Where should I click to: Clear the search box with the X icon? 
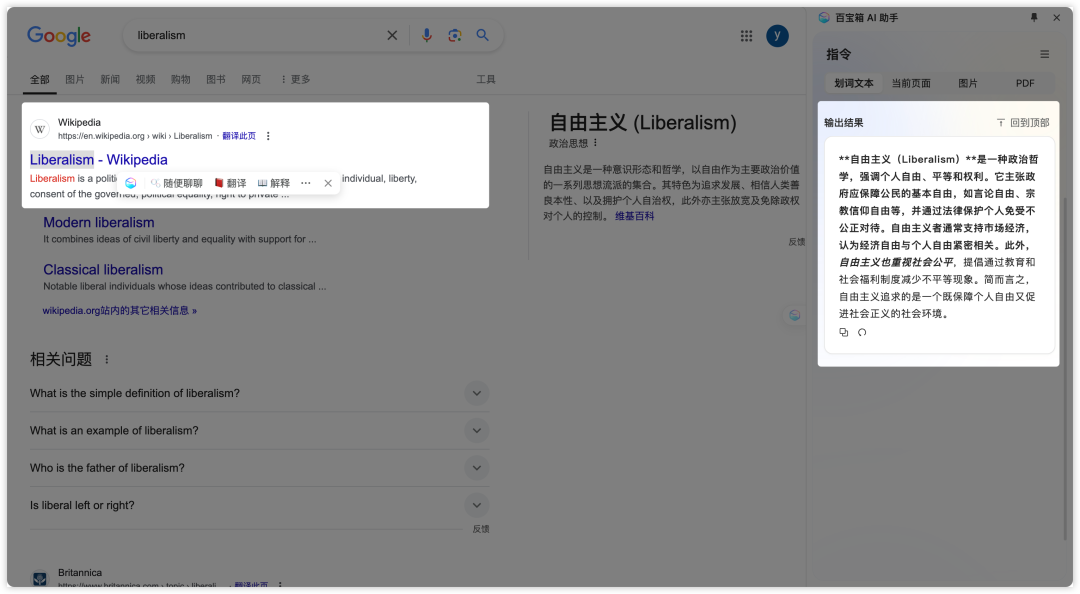[x=392, y=35]
